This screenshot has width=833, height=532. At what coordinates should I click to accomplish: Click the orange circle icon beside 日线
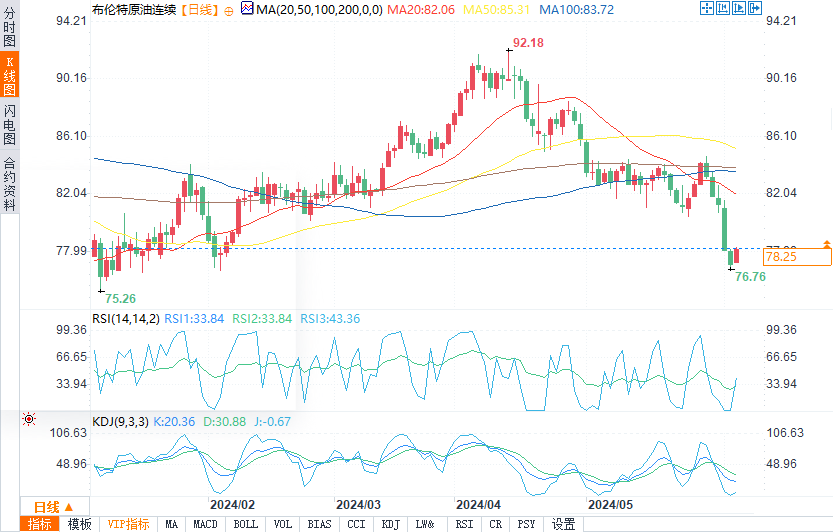pyautogui.click(x=228, y=11)
